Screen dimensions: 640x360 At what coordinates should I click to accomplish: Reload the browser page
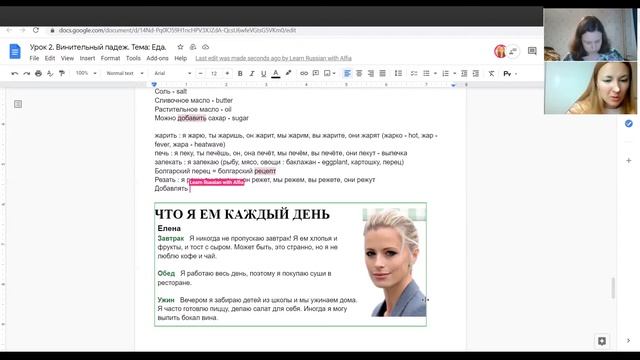tap(36, 30)
